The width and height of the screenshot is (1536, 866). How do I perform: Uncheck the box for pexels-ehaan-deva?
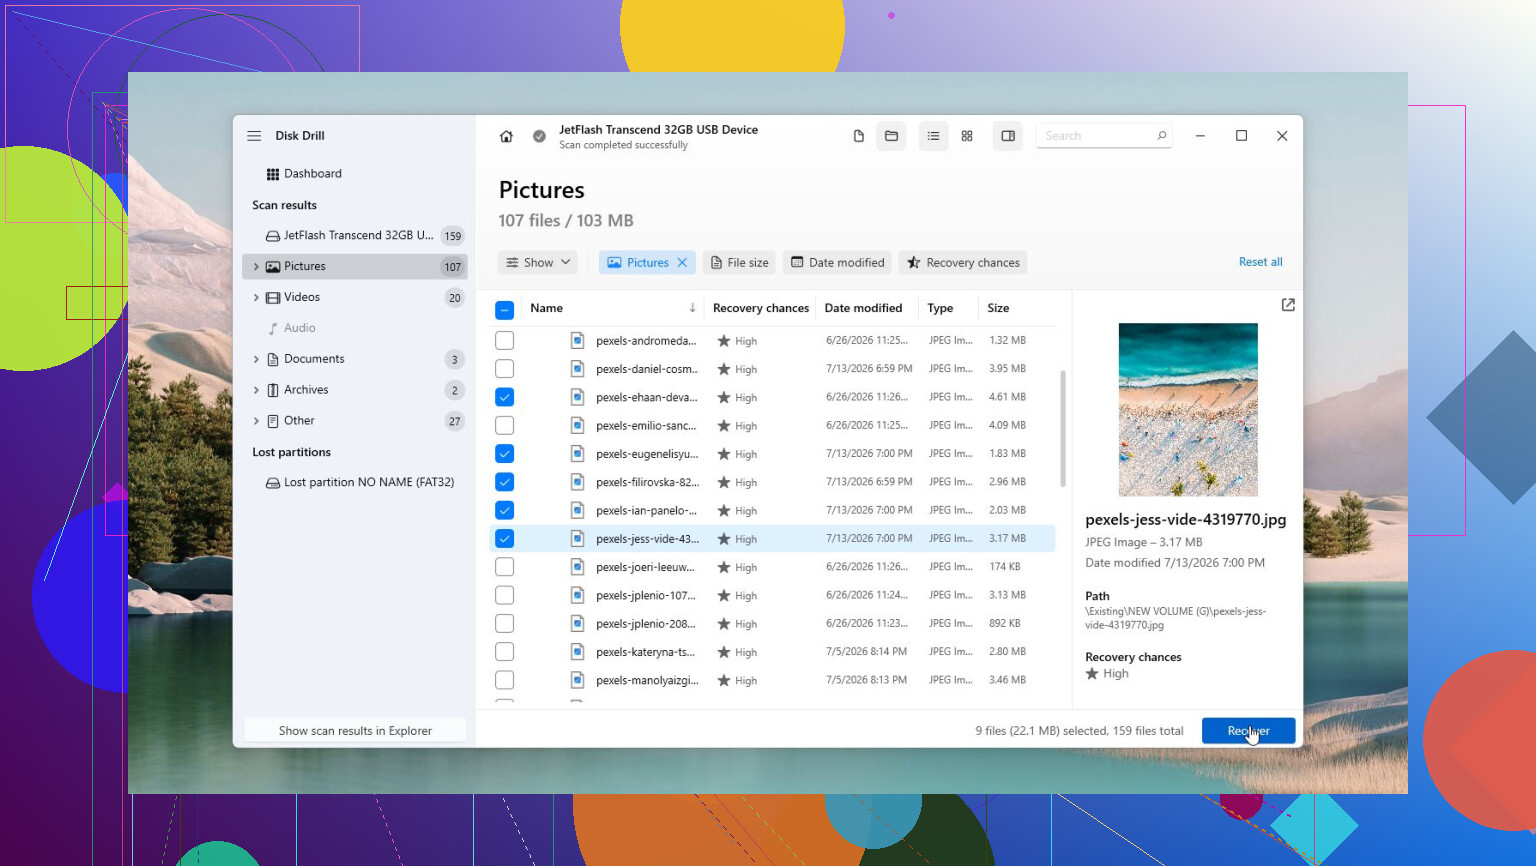click(x=505, y=397)
